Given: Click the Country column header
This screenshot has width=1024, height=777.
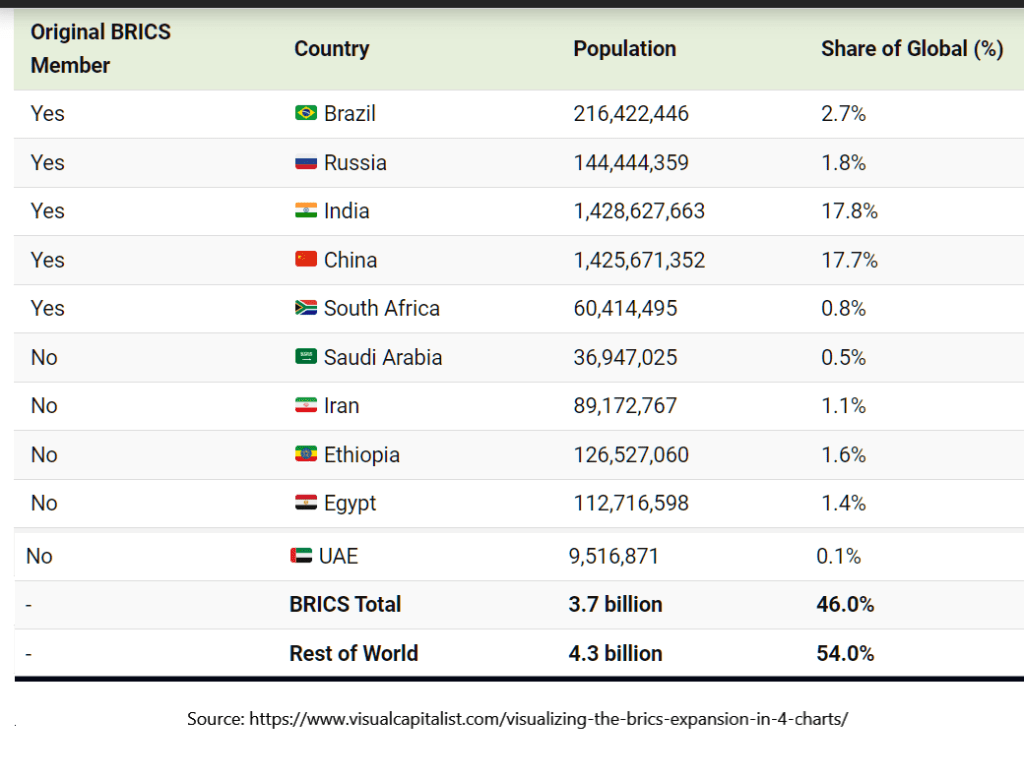Looking at the screenshot, I should coord(331,49).
